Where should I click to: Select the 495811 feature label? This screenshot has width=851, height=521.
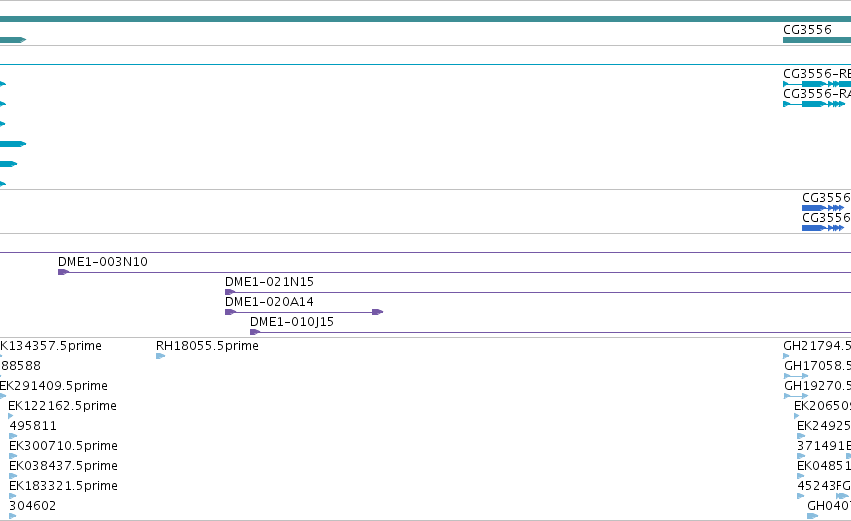pyautogui.click(x=33, y=426)
